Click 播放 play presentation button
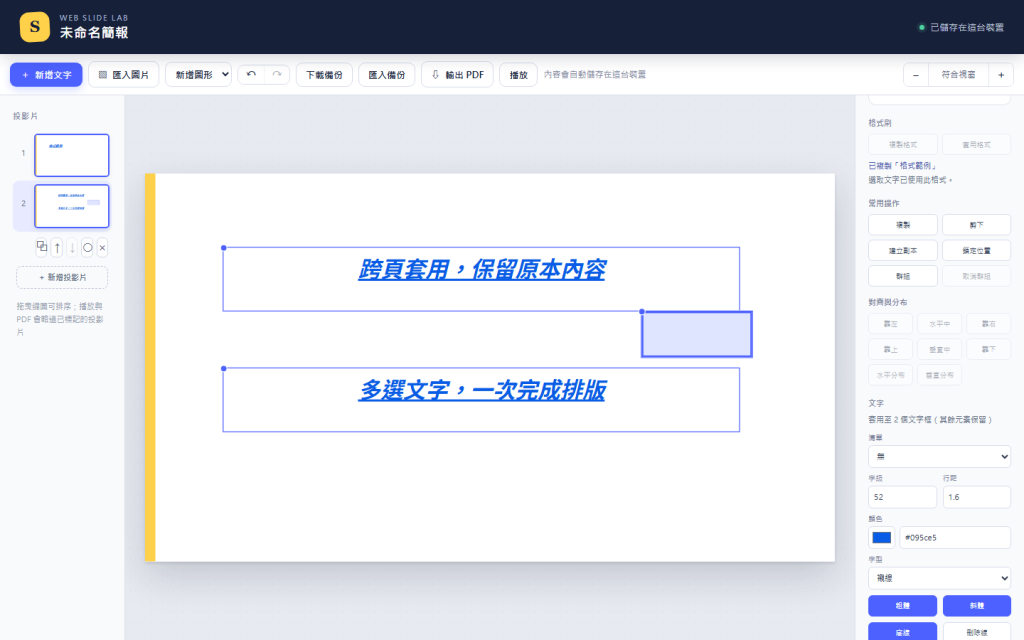Screen dimensions: 1024x640 [519, 74]
